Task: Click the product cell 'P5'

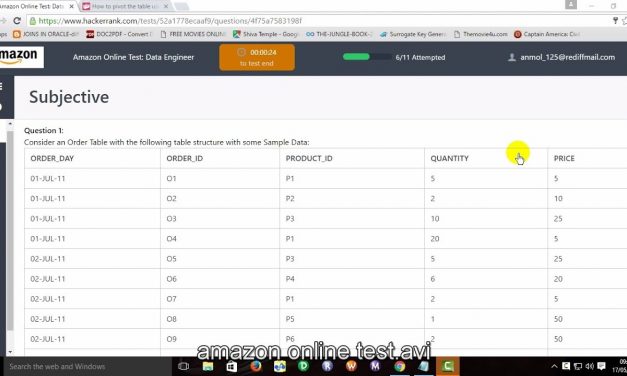Action: (290, 319)
